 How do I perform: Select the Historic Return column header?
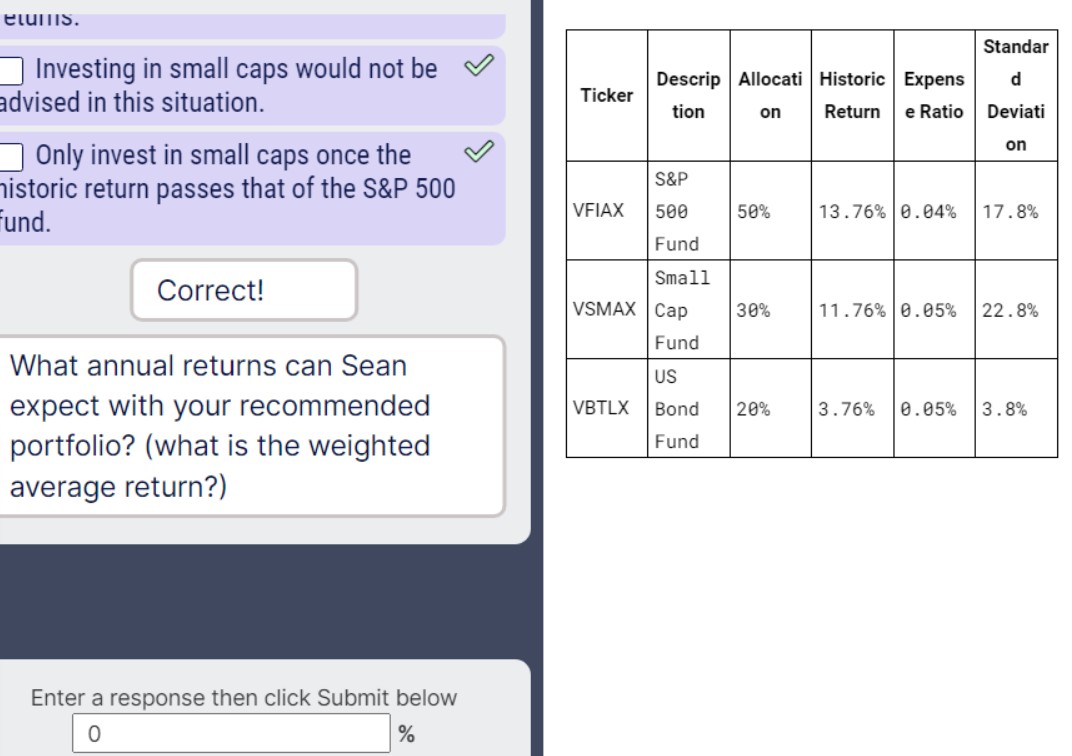pyautogui.click(x=851, y=94)
